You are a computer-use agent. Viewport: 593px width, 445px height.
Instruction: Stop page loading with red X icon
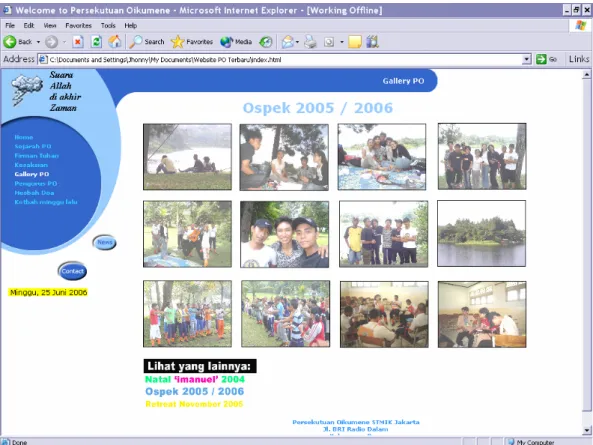(78, 42)
